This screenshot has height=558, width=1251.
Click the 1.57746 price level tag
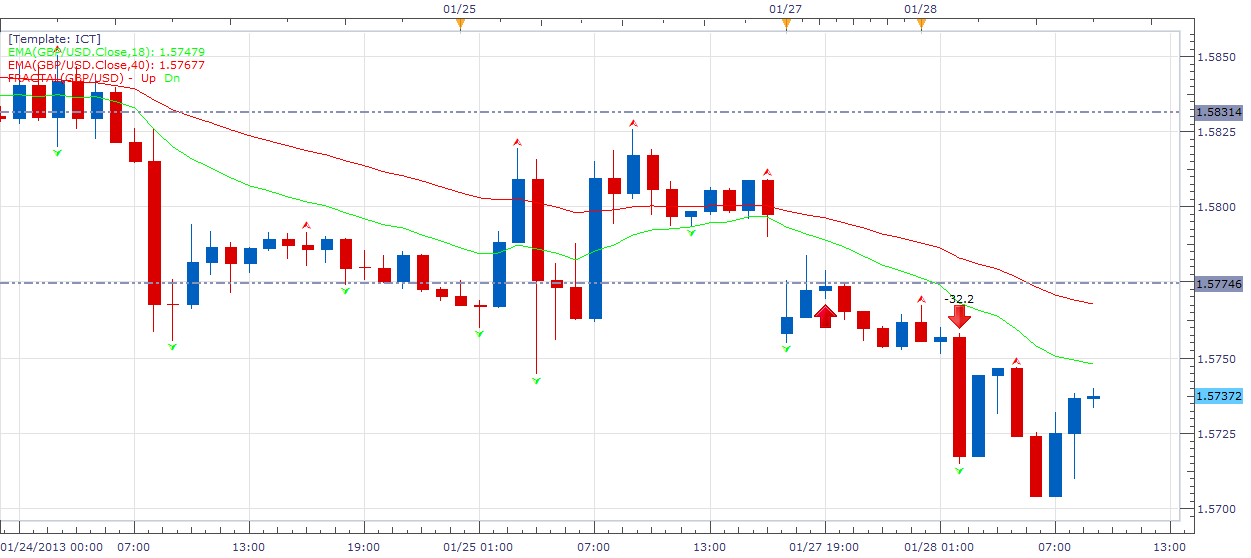pos(1219,283)
